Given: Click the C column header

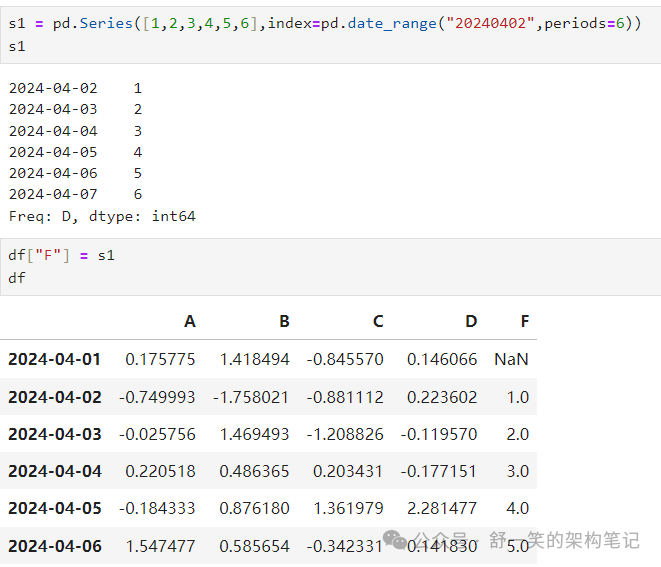Looking at the screenshot, I should 378,321.
